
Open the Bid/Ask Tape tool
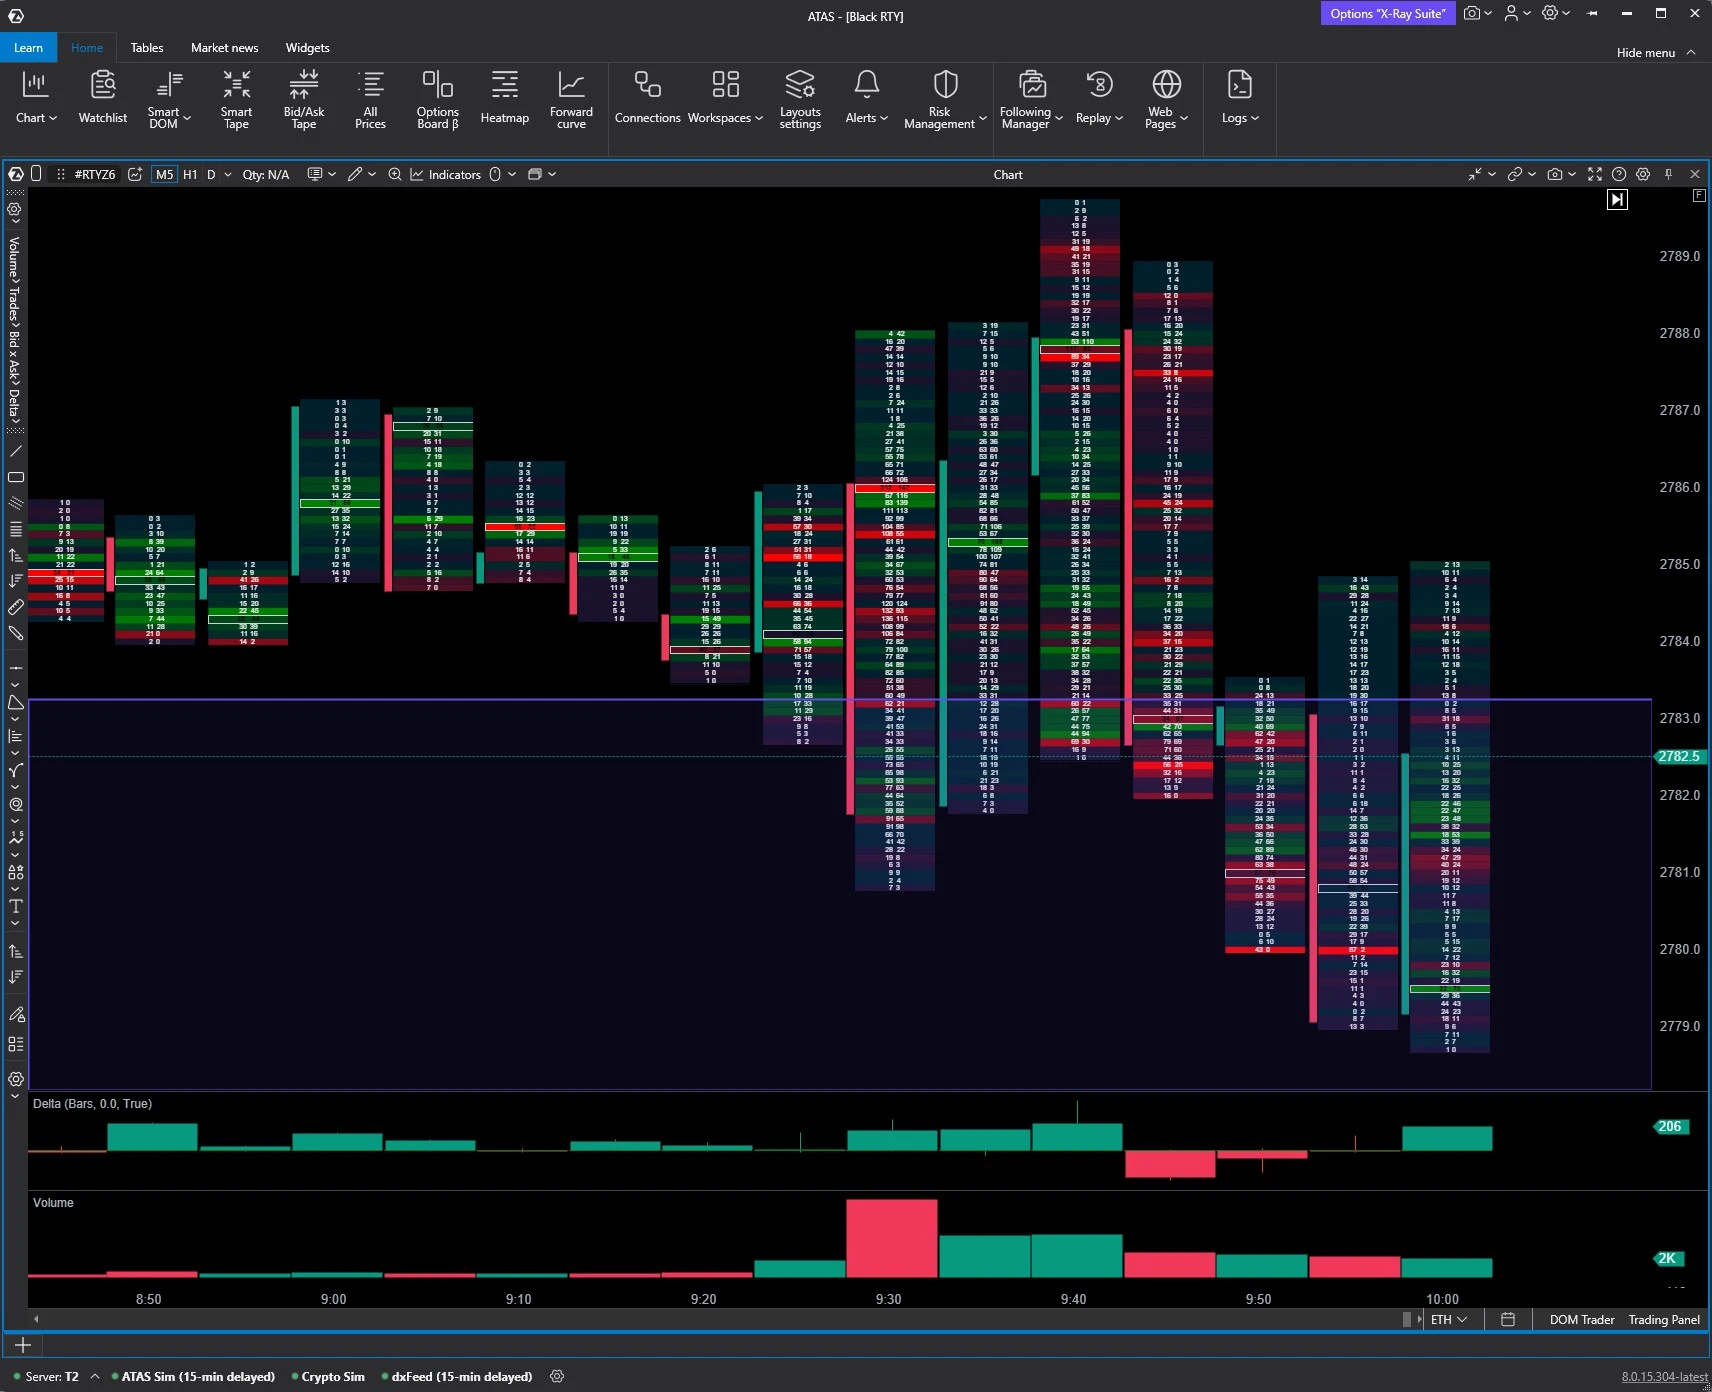pos(304,98)
